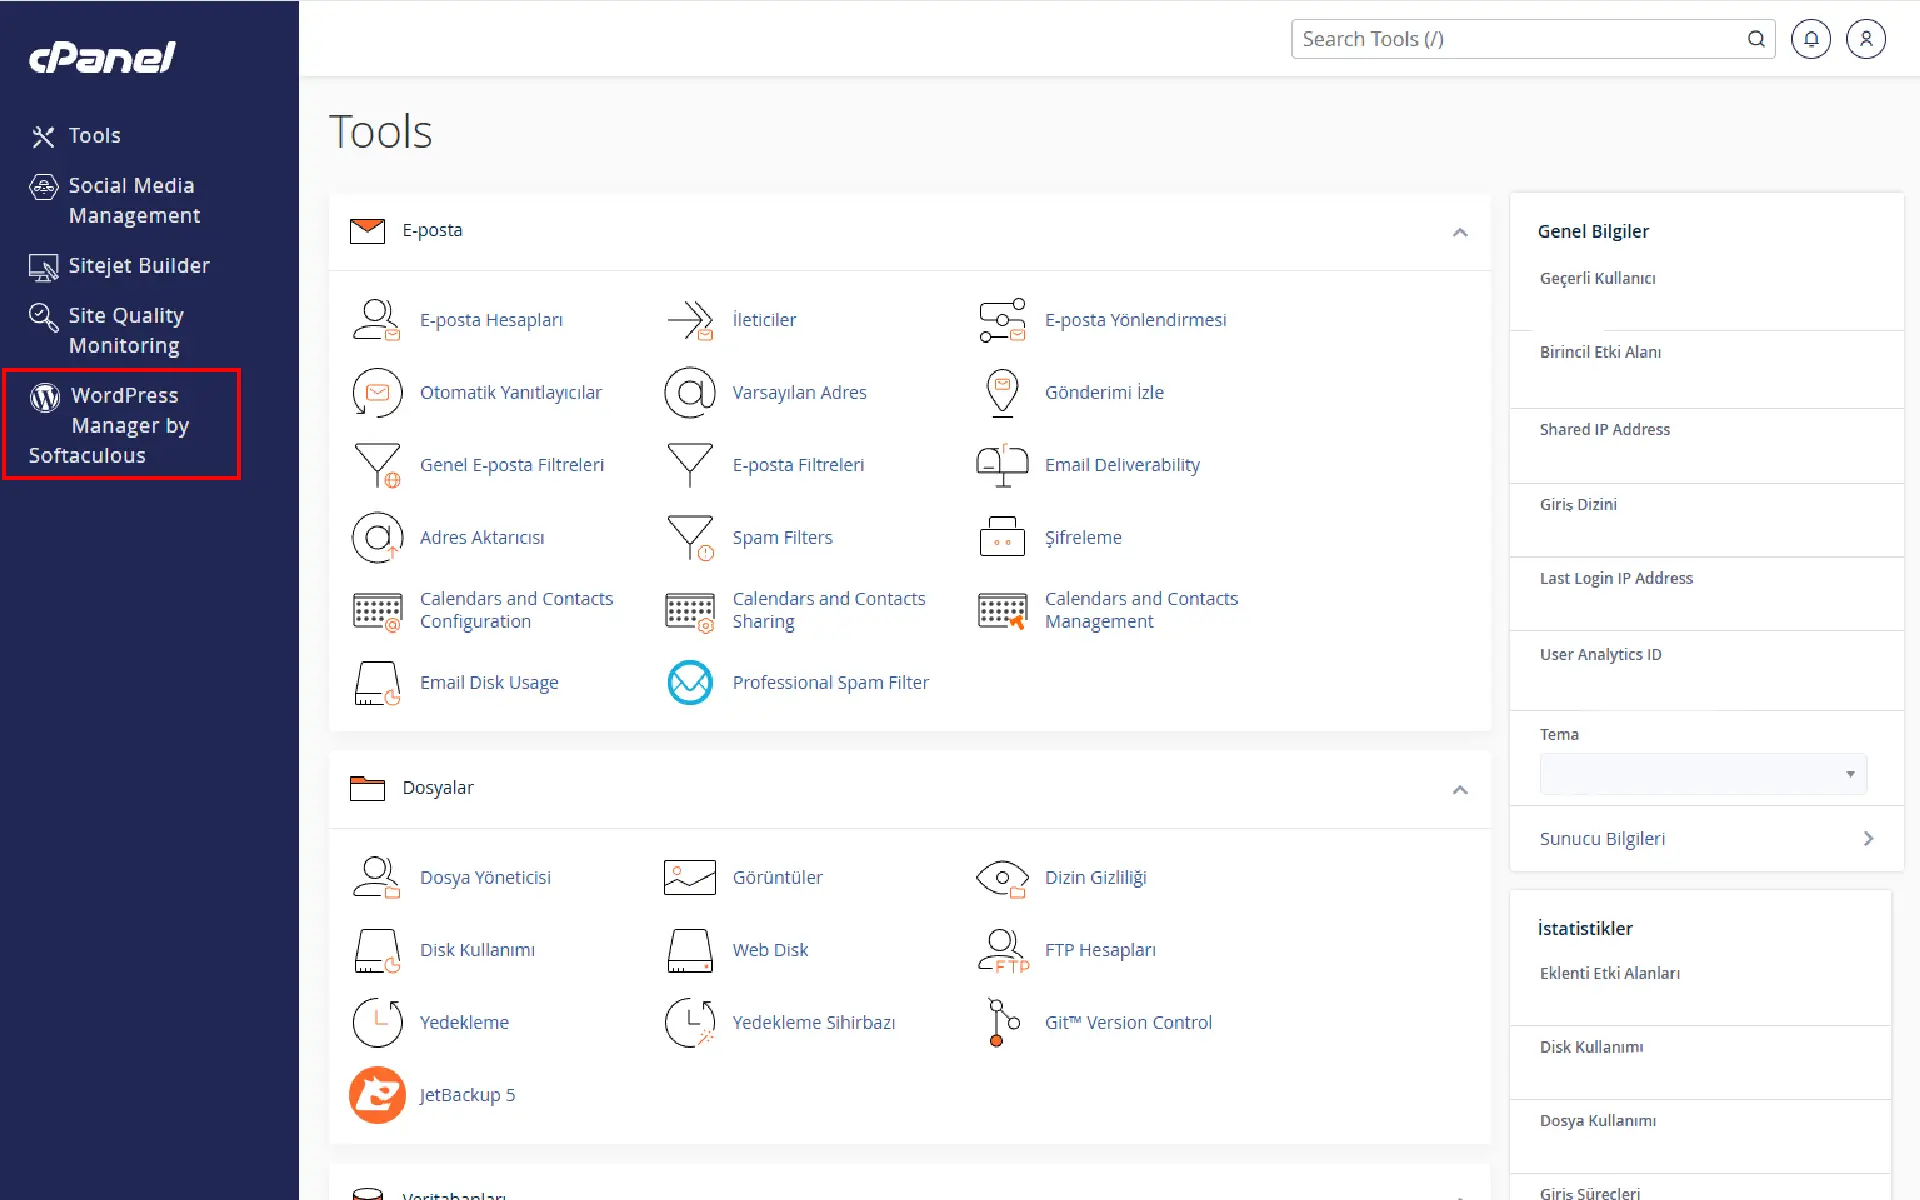1920x1200 pixels.
Task: Open the E-posta Hesapları icon
Action: pyautogui.click(x=377, y=320)
